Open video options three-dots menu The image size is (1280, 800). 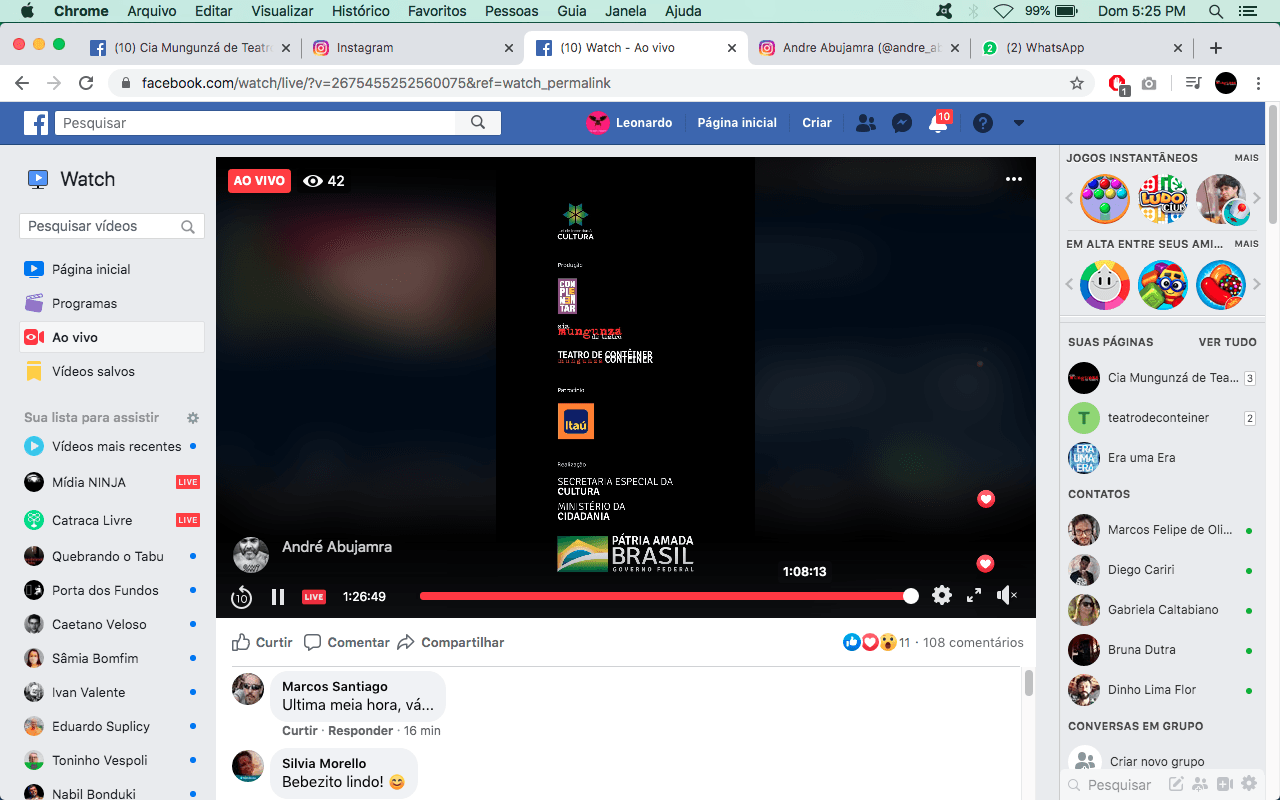pyautogui.click(x=1014, y=179)
